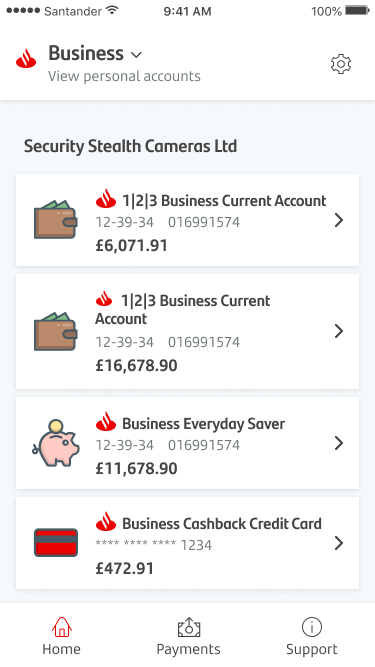Tap the piggy bank savings icon

pos(56,443)
